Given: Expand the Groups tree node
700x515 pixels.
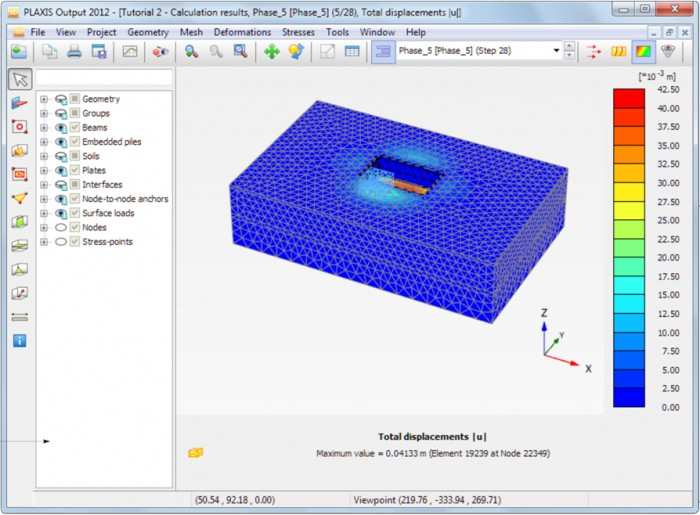Looking at the screenshot, I should pyautogui.click(x=44, y=113).
